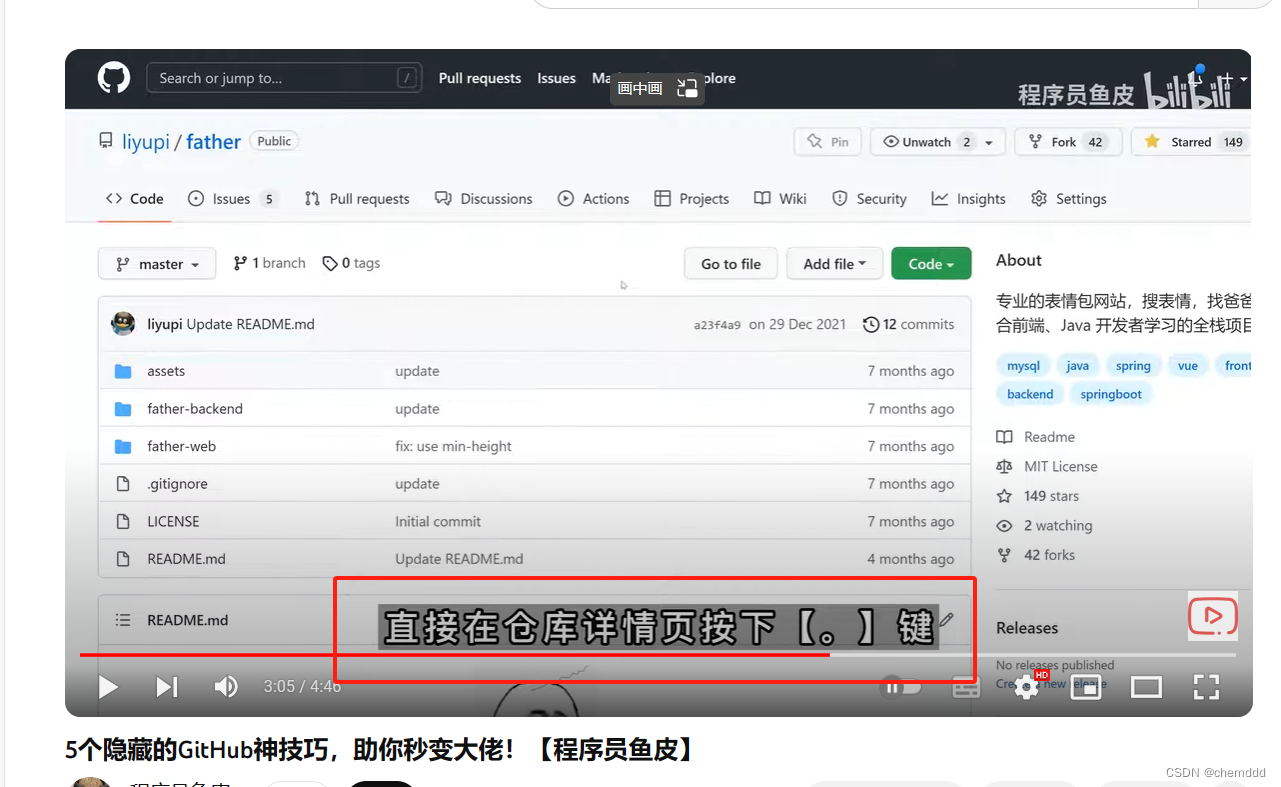1281x787 pixels.
Task: Open Pull requests in GitHub header
Action: click(480, 78)
